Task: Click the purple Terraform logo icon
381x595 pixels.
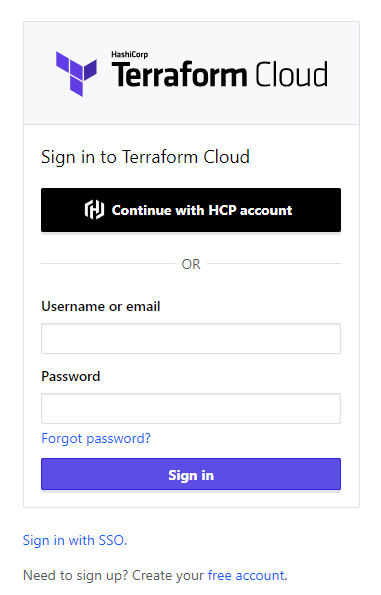Action: [76, 74]
